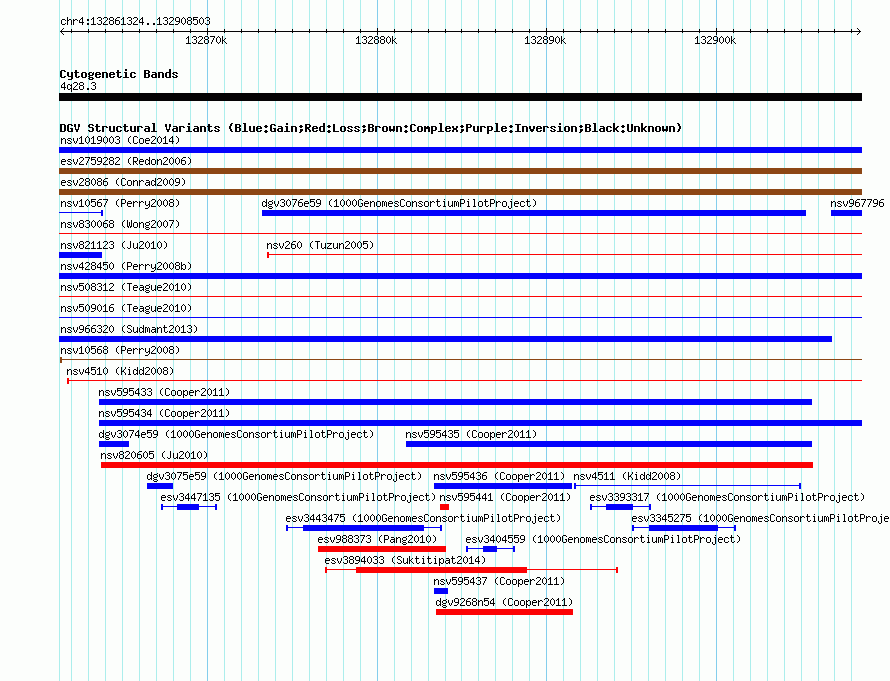The width and height of the screenshot is (890, 681).
Task: Click the nsv595441 small red bar
Action: click(444, 507)
